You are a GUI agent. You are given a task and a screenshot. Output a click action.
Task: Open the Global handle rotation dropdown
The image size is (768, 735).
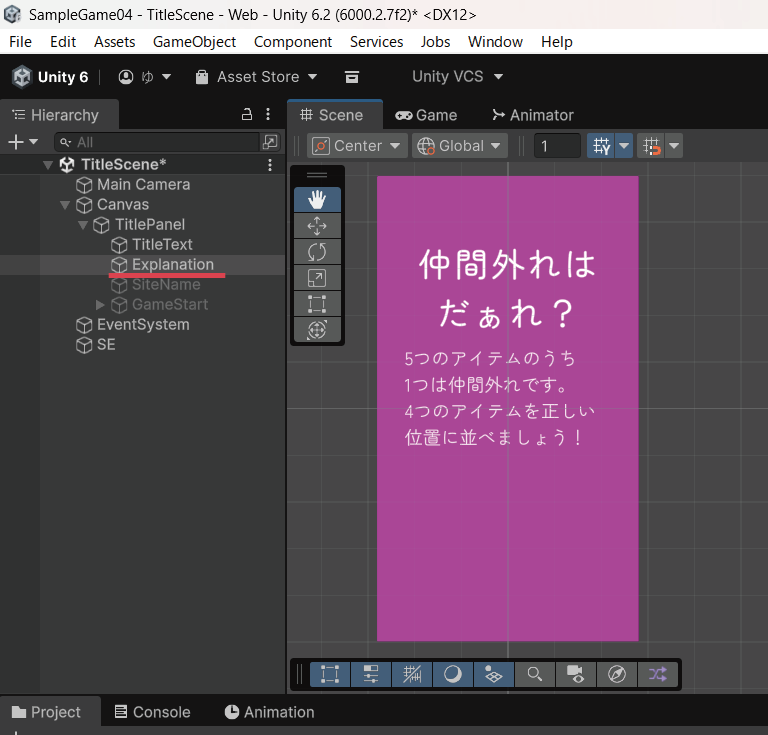click(460, 146)
